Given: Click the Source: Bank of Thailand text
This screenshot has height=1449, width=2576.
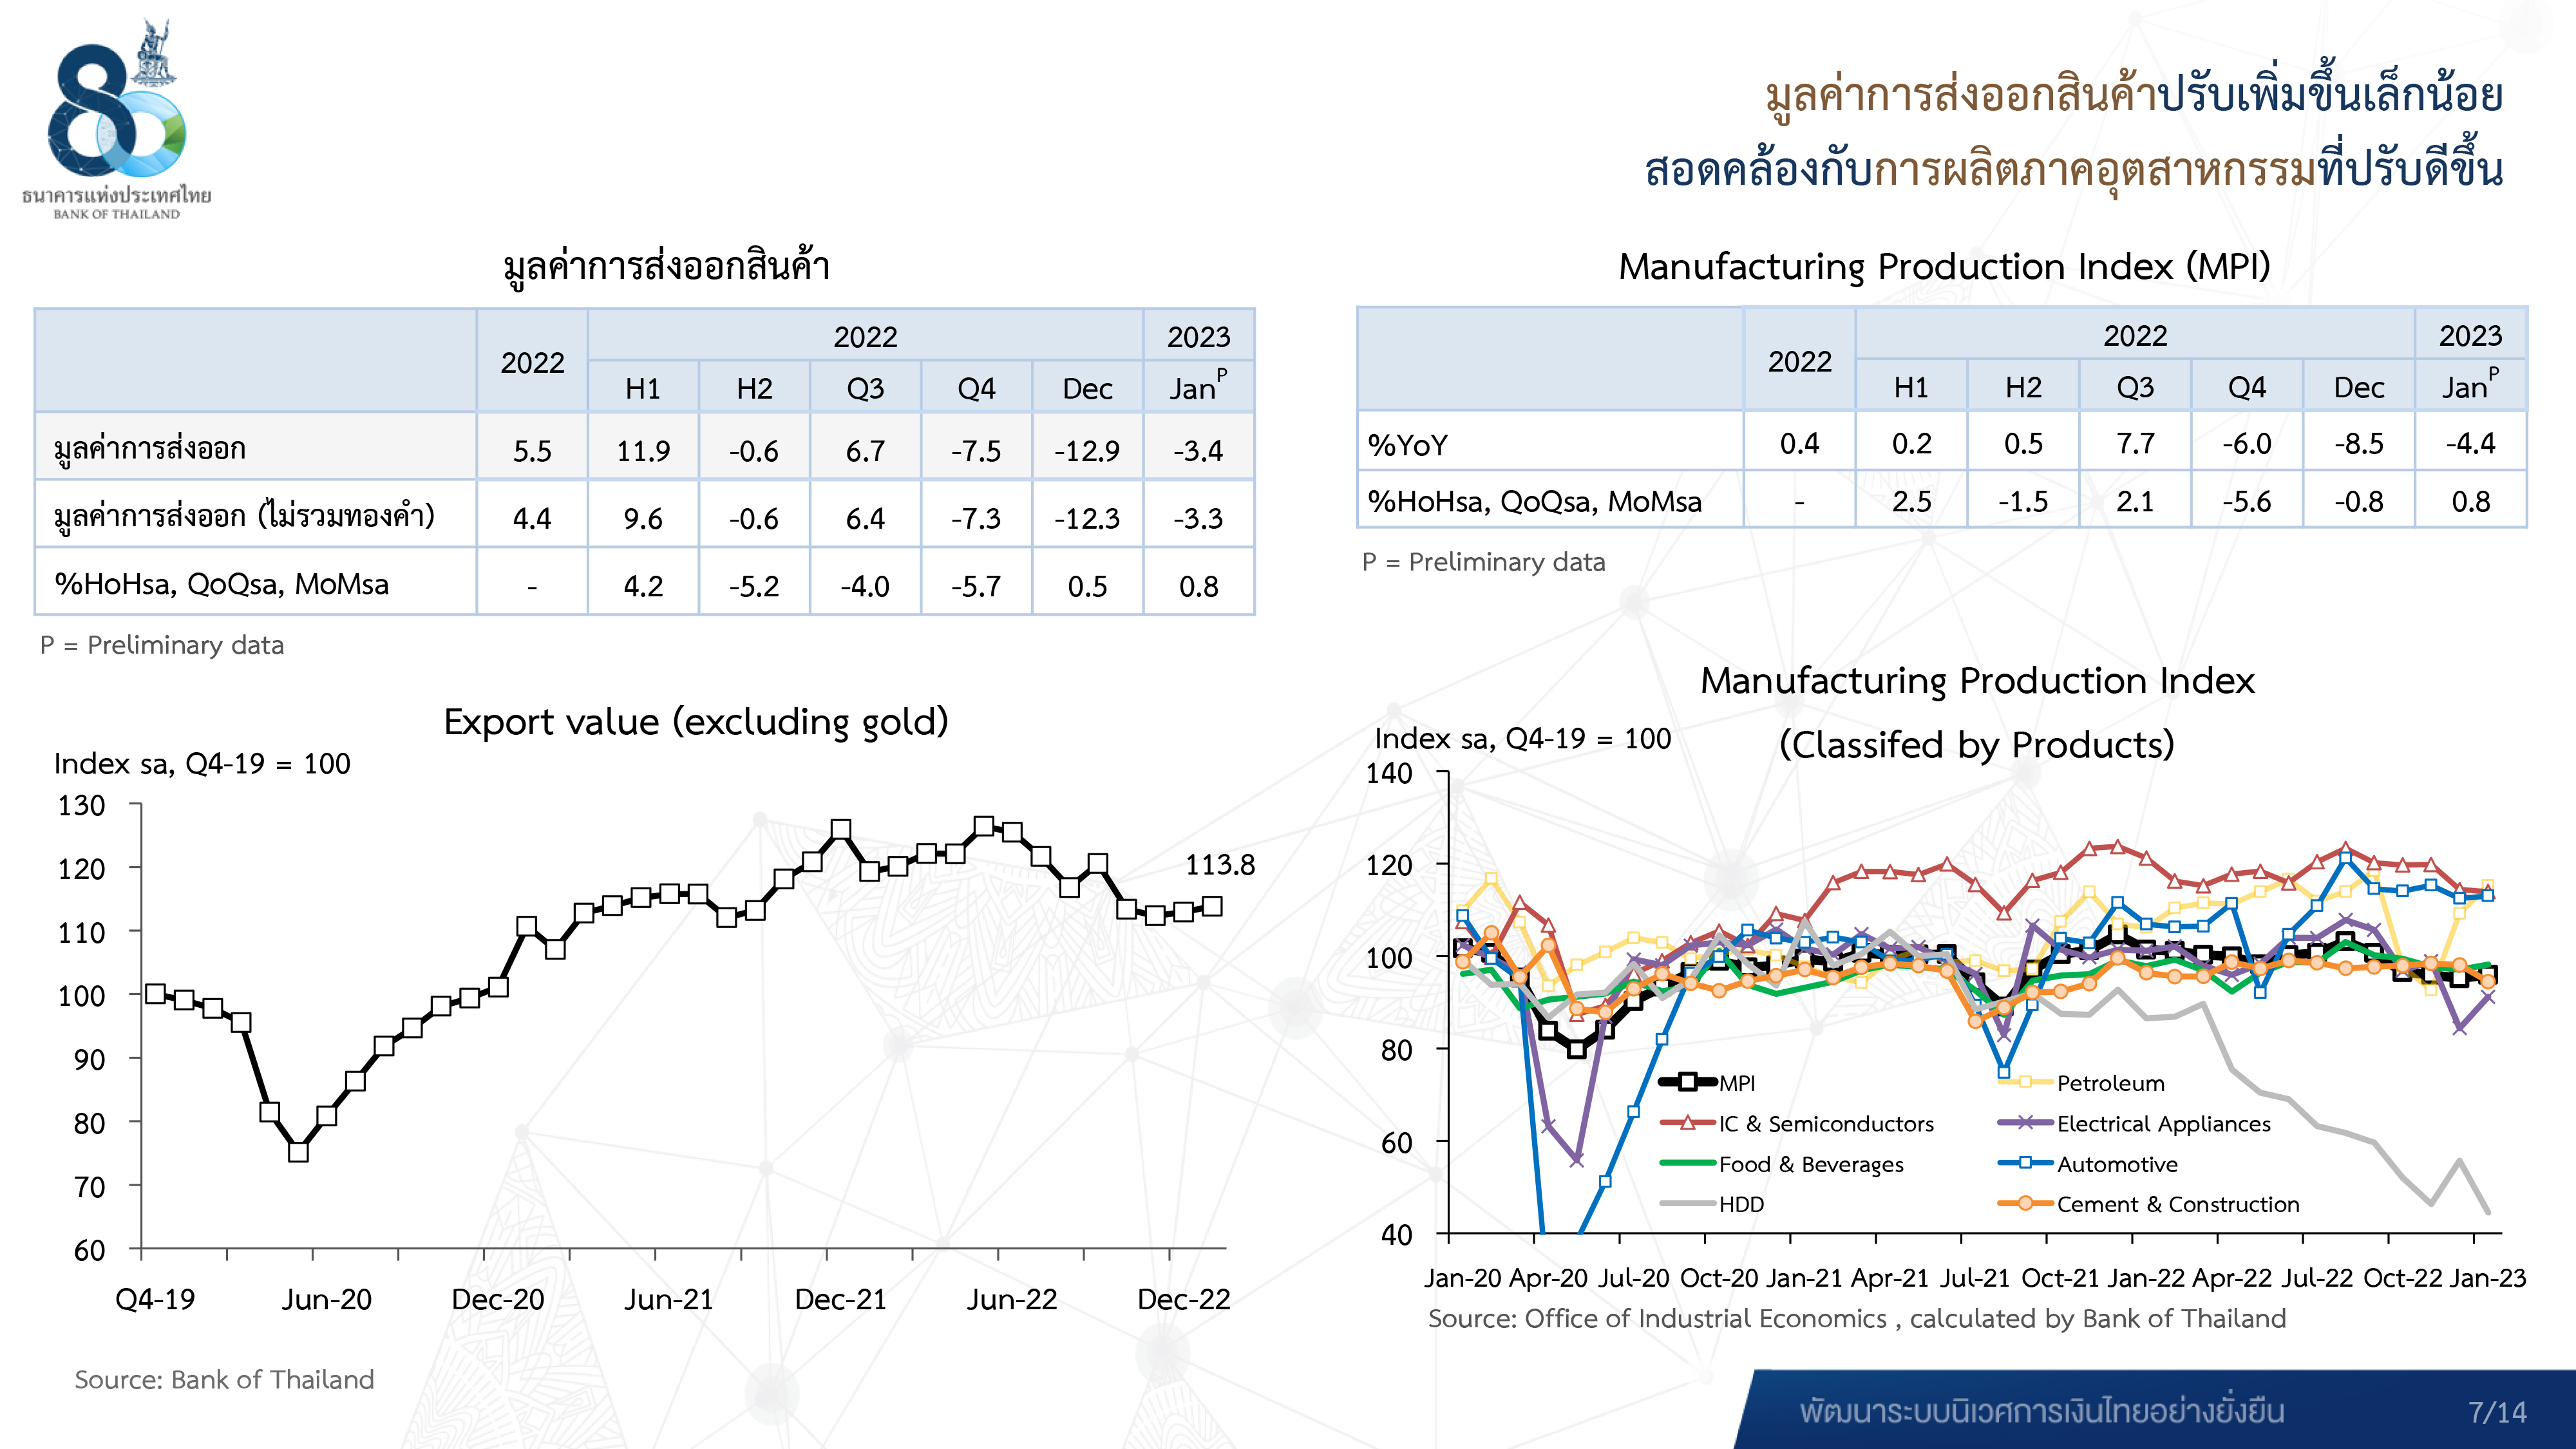Looking at the screenshot, I should click(x=224, y=1379).
